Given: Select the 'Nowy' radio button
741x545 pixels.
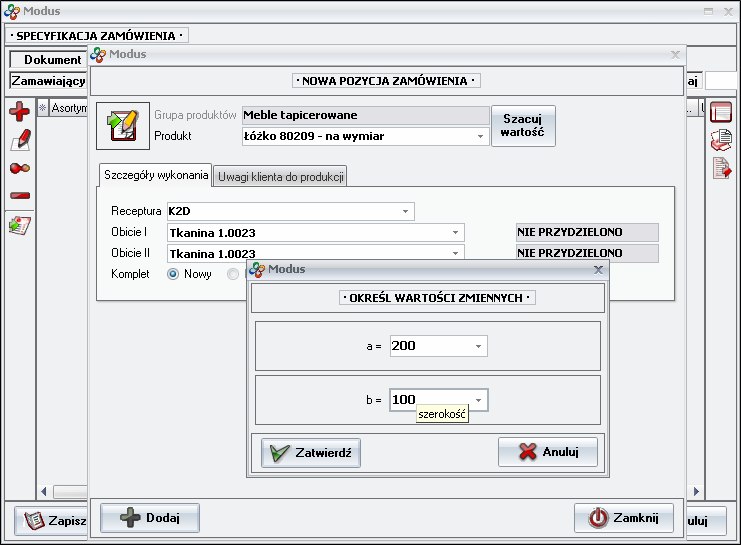Looking at the screenshot, I should [x=173, y=274].
